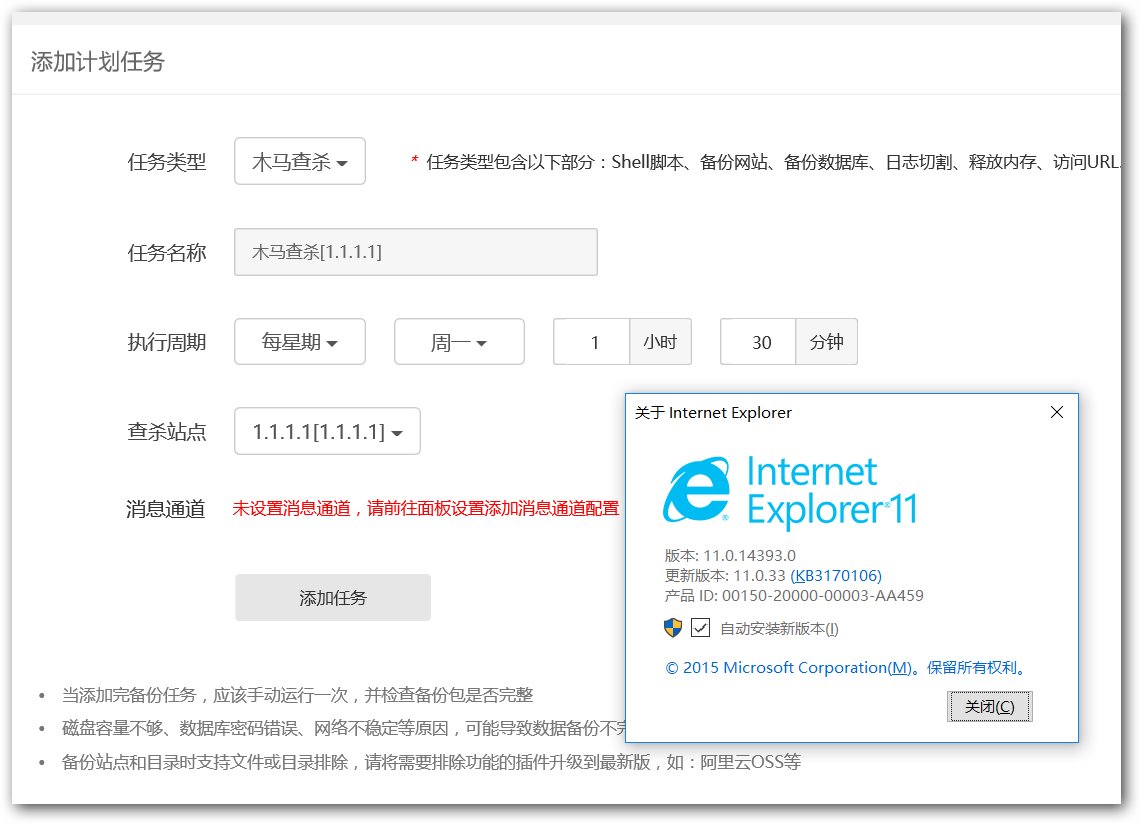The height and width of the screenshot is (824, 1141).
Task: Close the About Internet Explorer dialog with X
Action: [x=1057, y=413]
